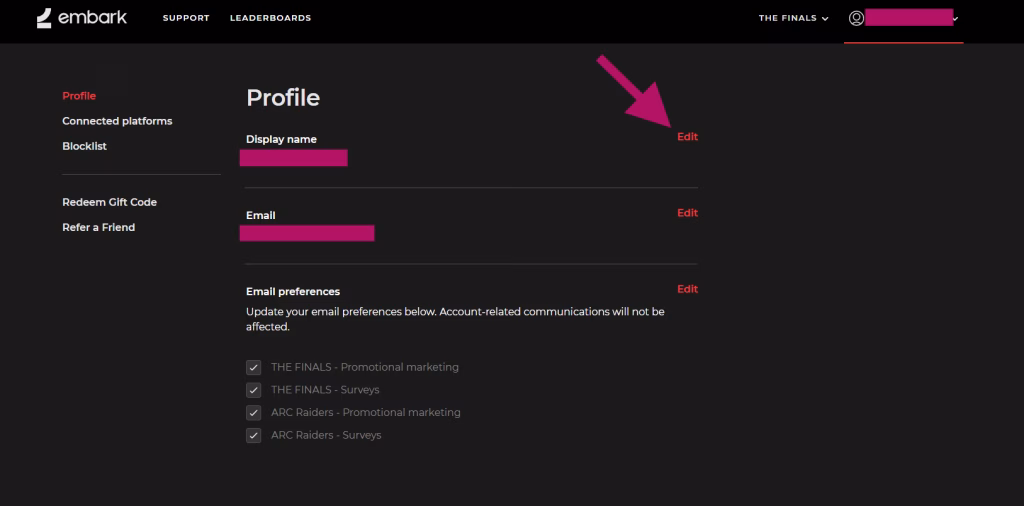
Task: Click the Embark logo in the header
Action: click(82, 18)
